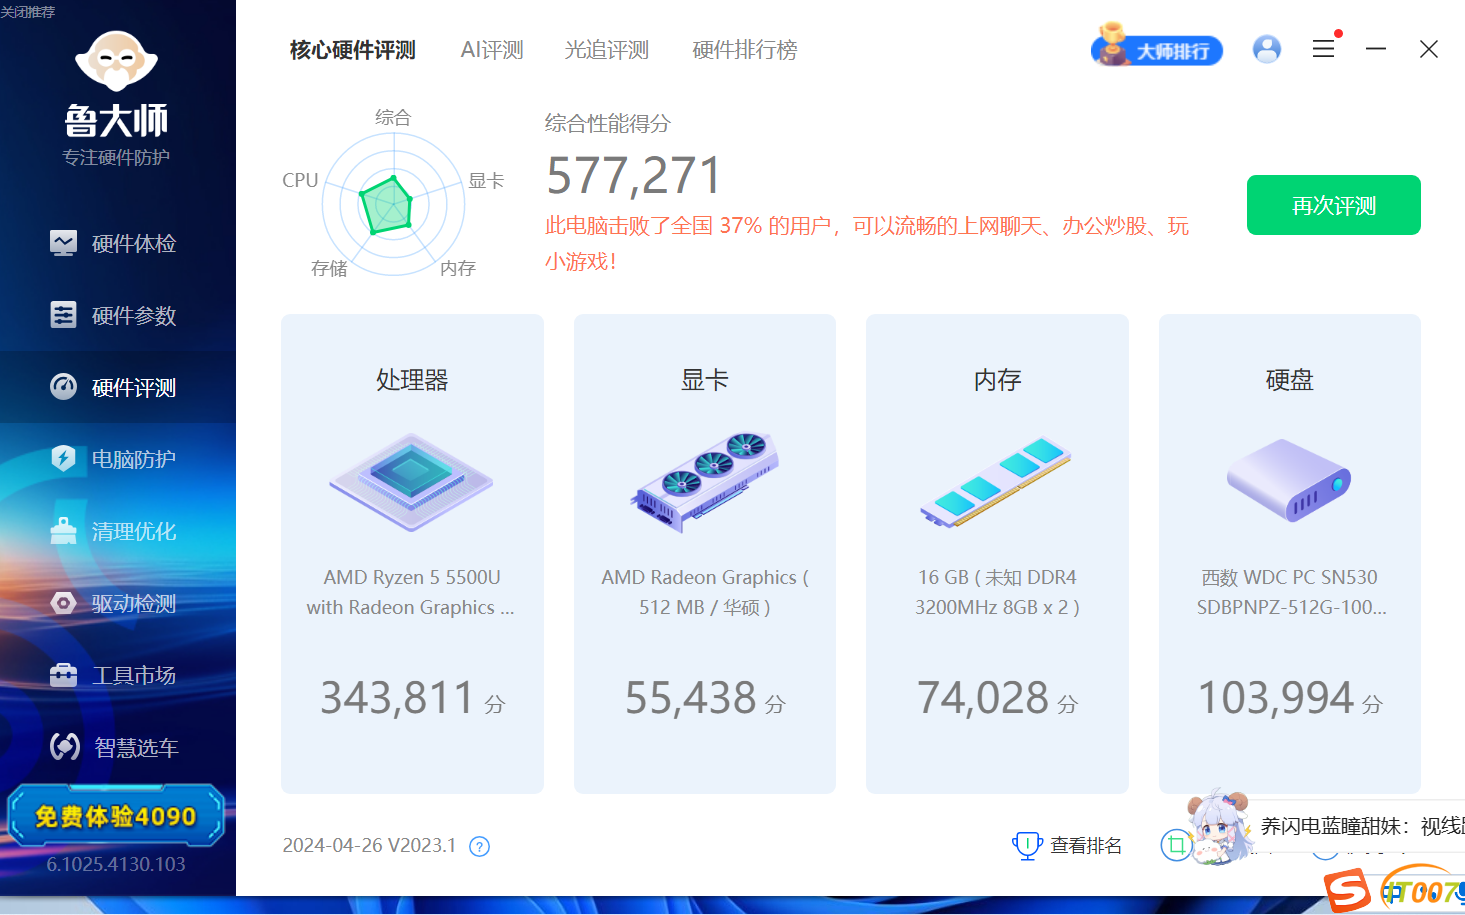Click the Sogou input method S icon
This screenshot has height=915, width=1465.
click(1347, 889)
